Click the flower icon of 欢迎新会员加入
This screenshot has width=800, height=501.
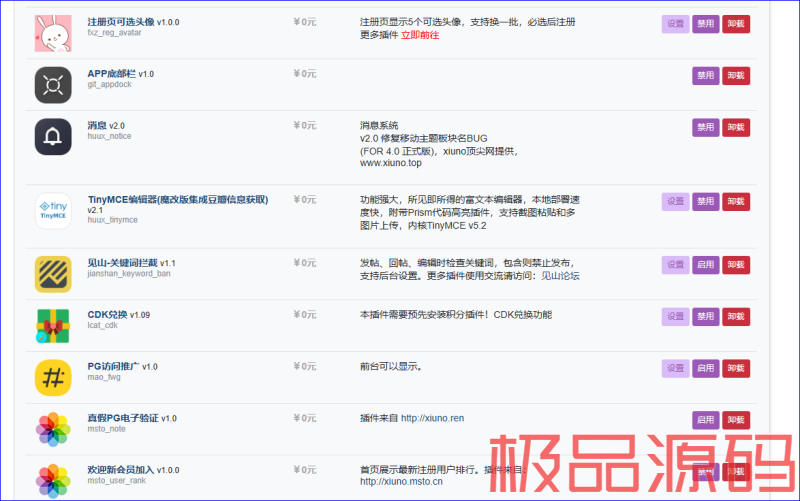[53, 481]
